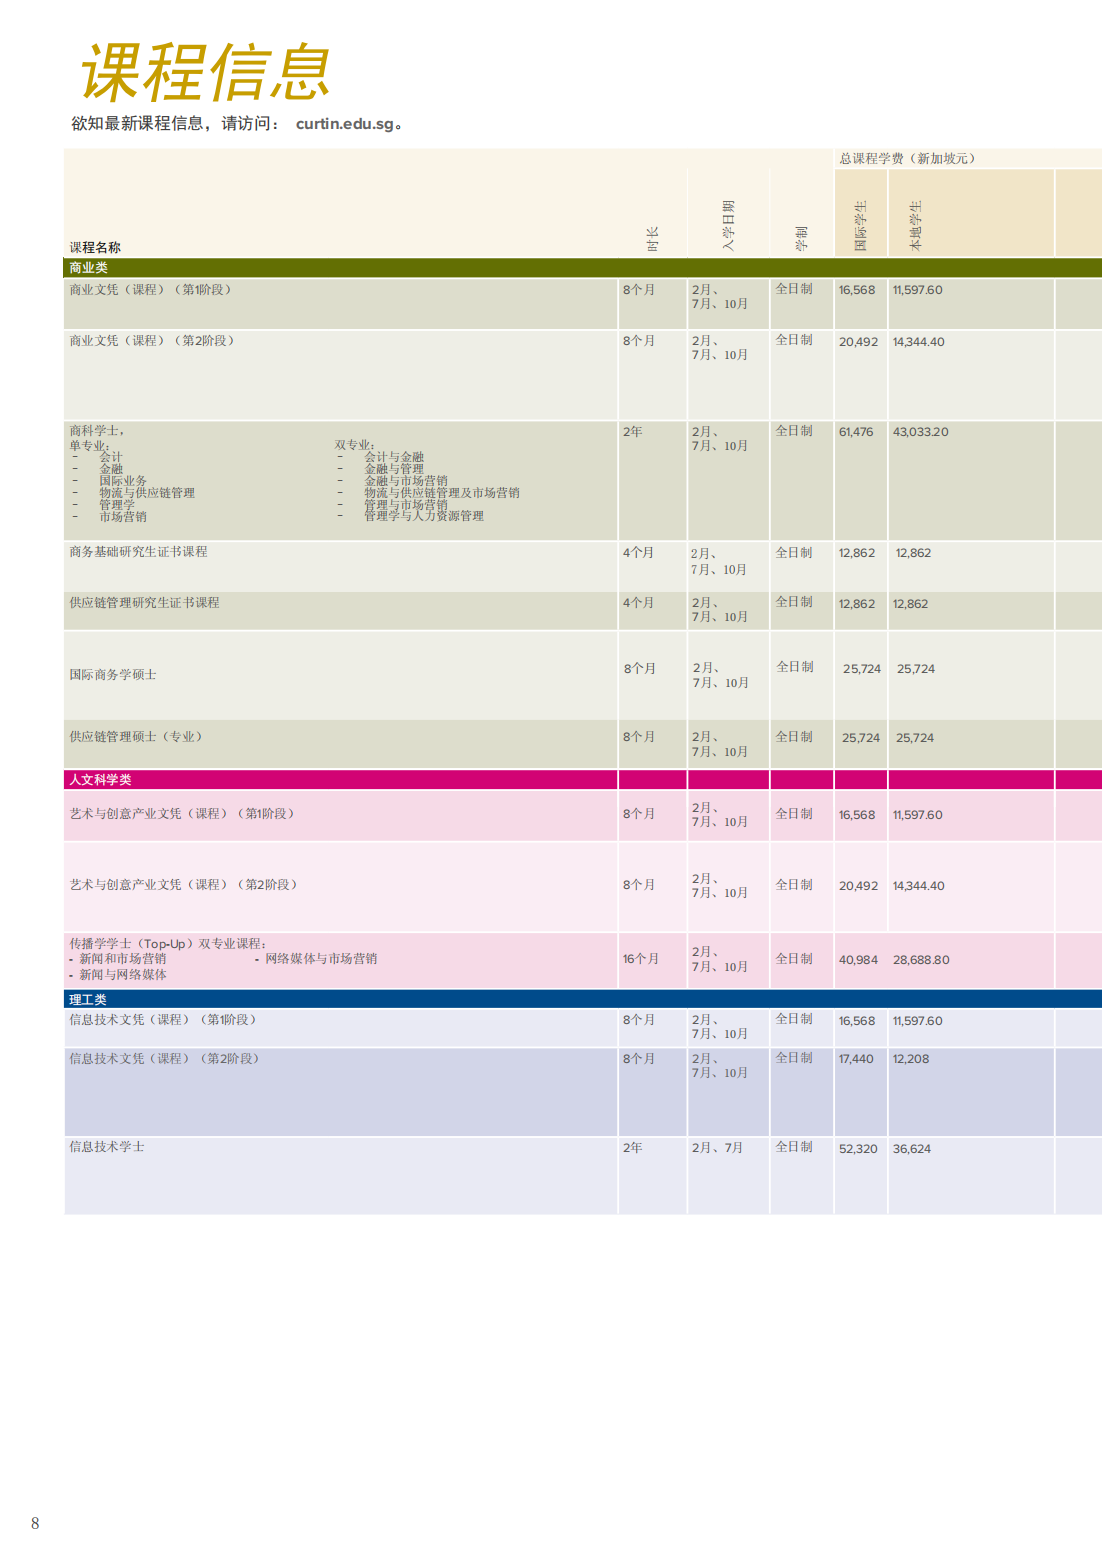1102x1559 pixels.
Task: Click the 16个月 duration cell
Action: (x=641, y=959)
